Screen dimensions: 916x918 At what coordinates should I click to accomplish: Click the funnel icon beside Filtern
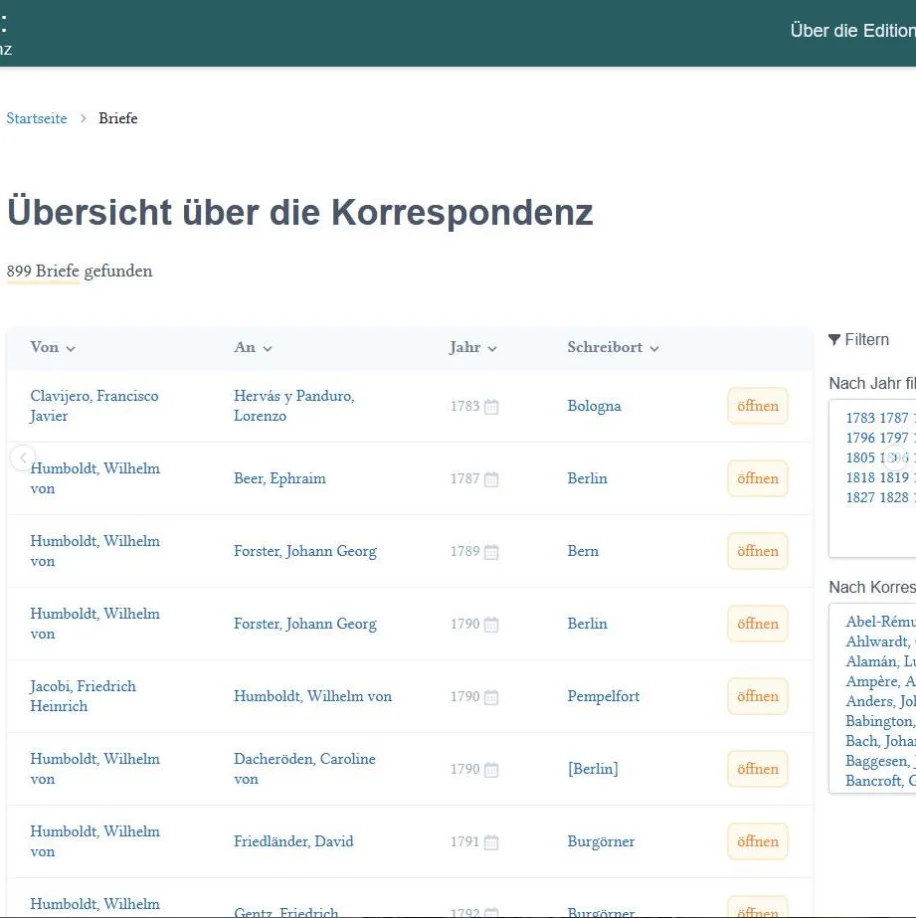click(835, 340)
